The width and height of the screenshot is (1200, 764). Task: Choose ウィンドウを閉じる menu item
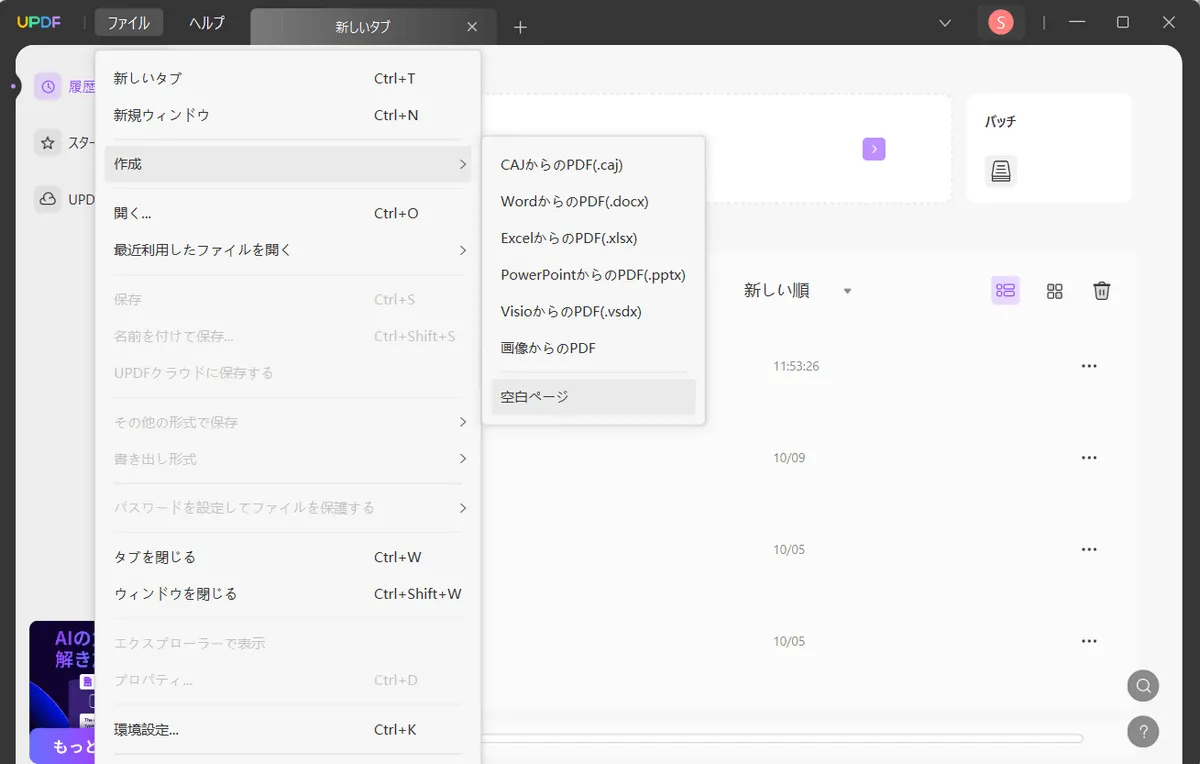288,595
